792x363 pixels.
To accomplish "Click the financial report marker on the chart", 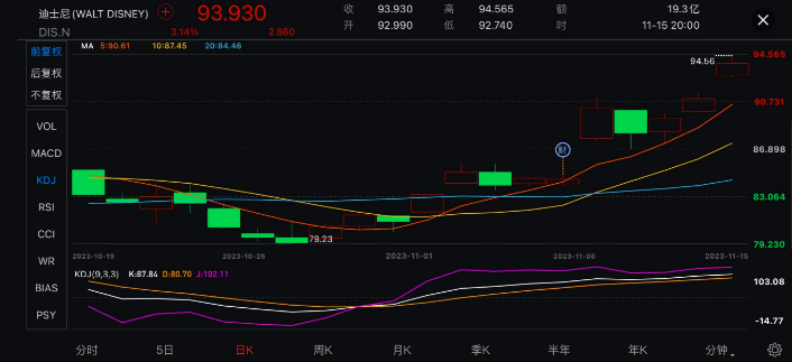I will point(563,149).
